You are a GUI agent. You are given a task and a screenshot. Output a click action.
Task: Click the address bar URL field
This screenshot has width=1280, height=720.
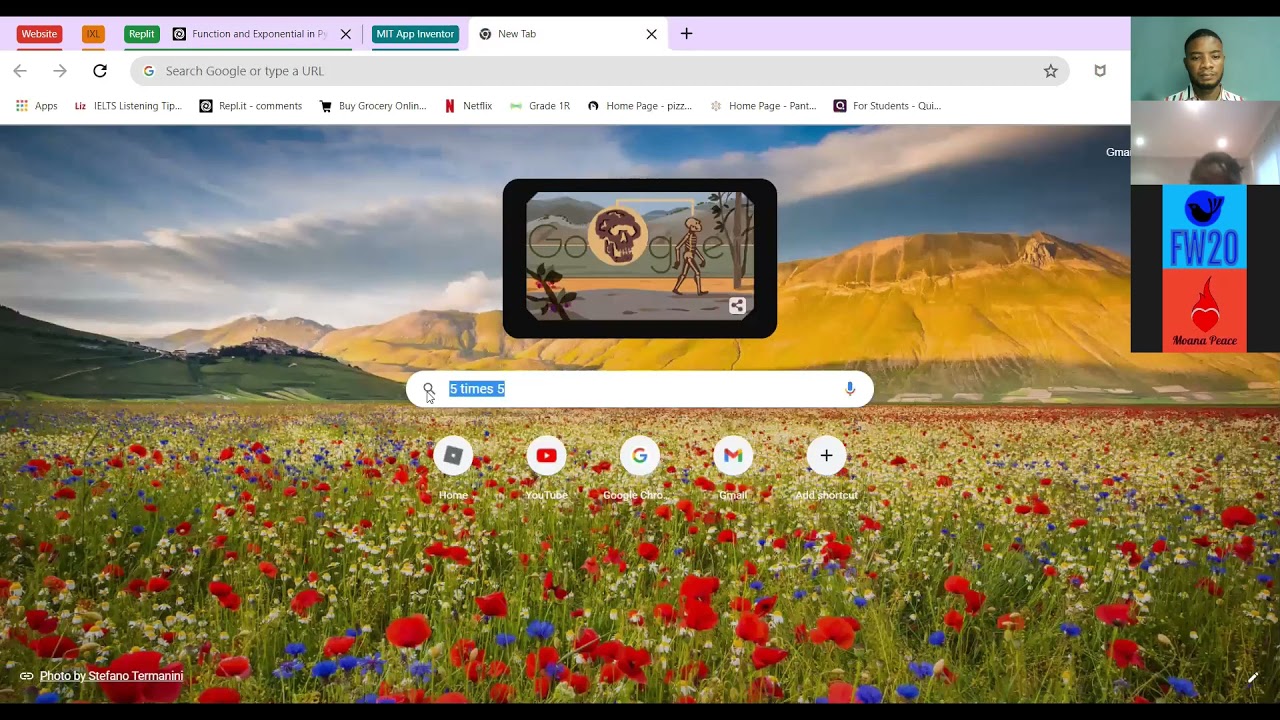600,71
